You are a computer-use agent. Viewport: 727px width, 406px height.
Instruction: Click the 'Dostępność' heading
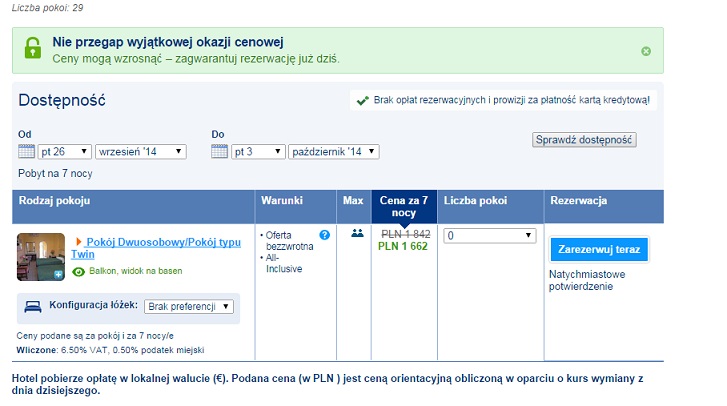62,100
